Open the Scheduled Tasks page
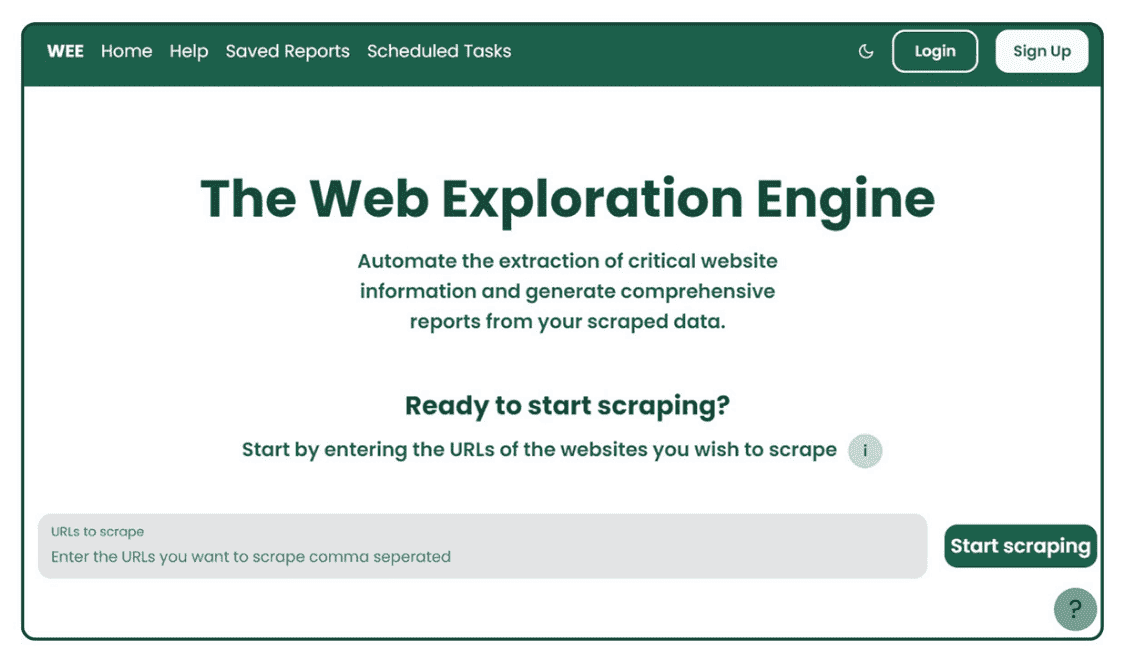This screenshot has width=1127, height=666. [439, 51]
